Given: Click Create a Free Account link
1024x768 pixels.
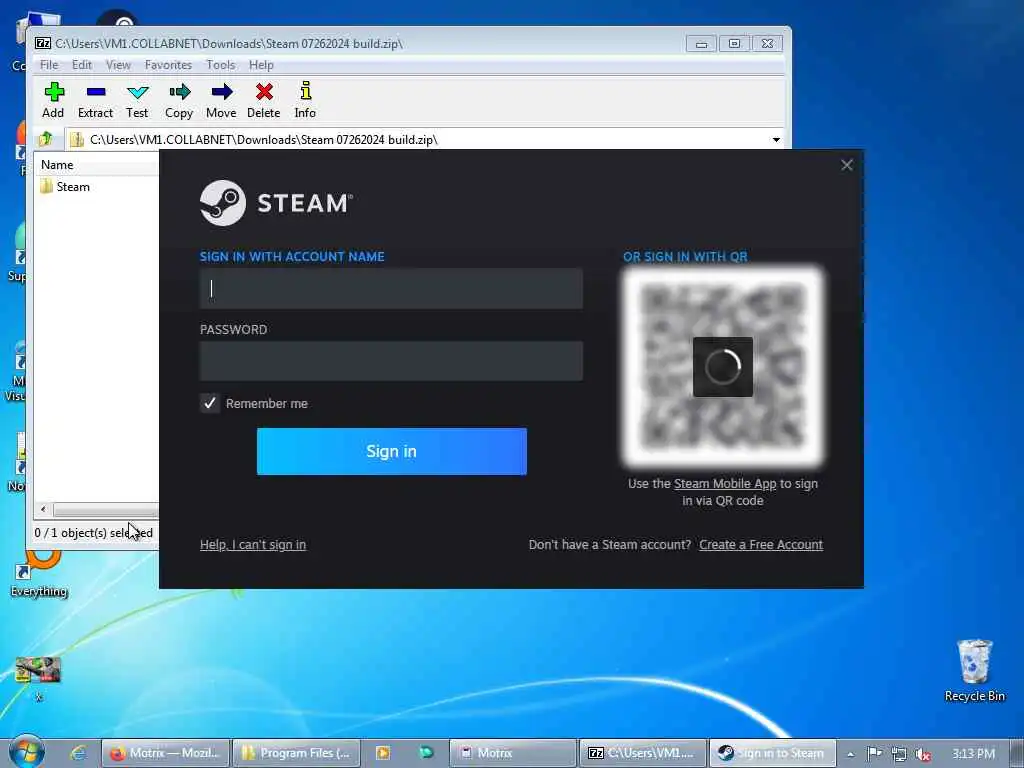Looking at the screenshot, I should pyautogui.click(x=761, y=545).
